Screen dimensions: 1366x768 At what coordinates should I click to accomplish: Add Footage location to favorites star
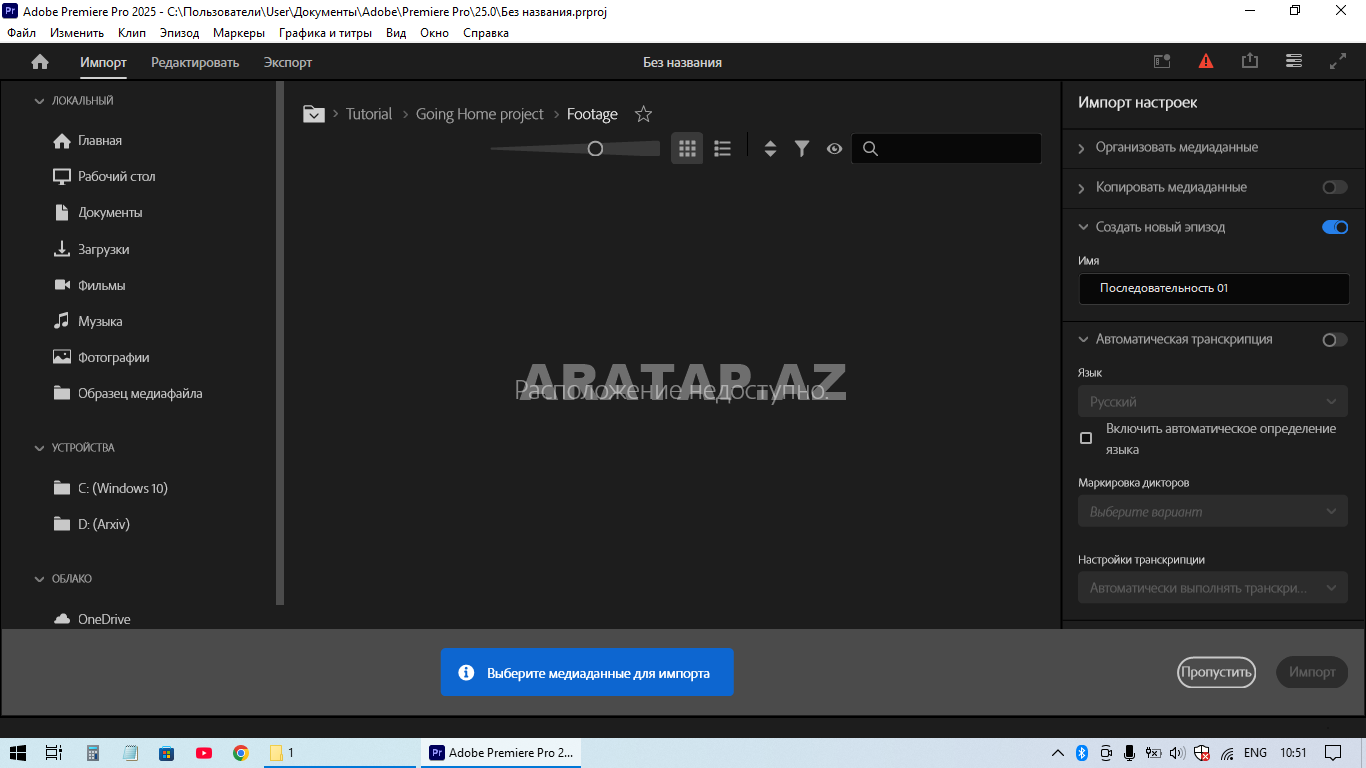click(x=643, y=114)
